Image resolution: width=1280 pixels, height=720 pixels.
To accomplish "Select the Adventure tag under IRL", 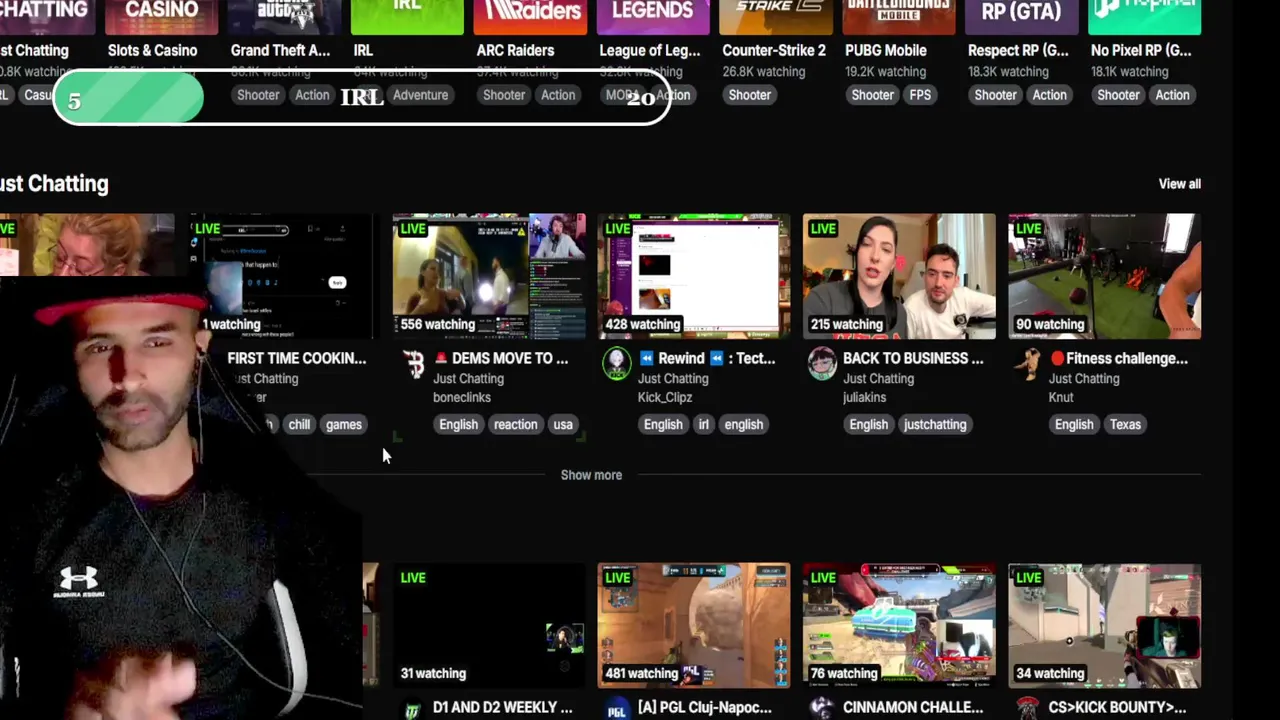I will pyautogui.click(x=420, y=95).
